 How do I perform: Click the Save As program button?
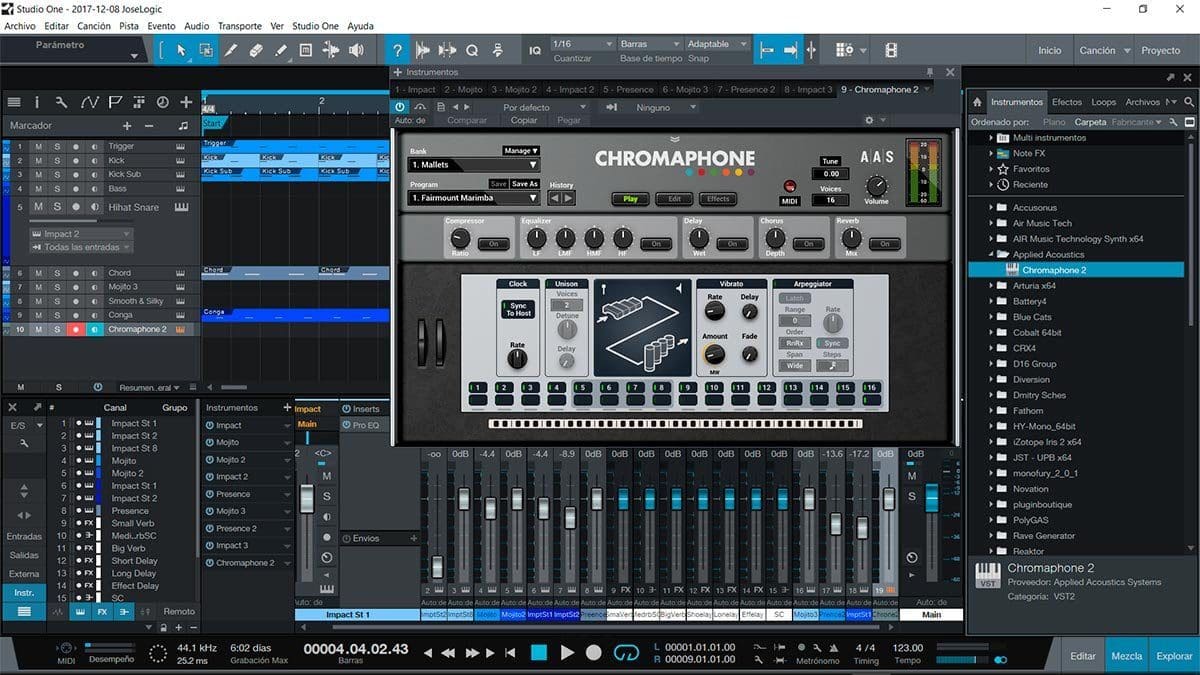525,184
